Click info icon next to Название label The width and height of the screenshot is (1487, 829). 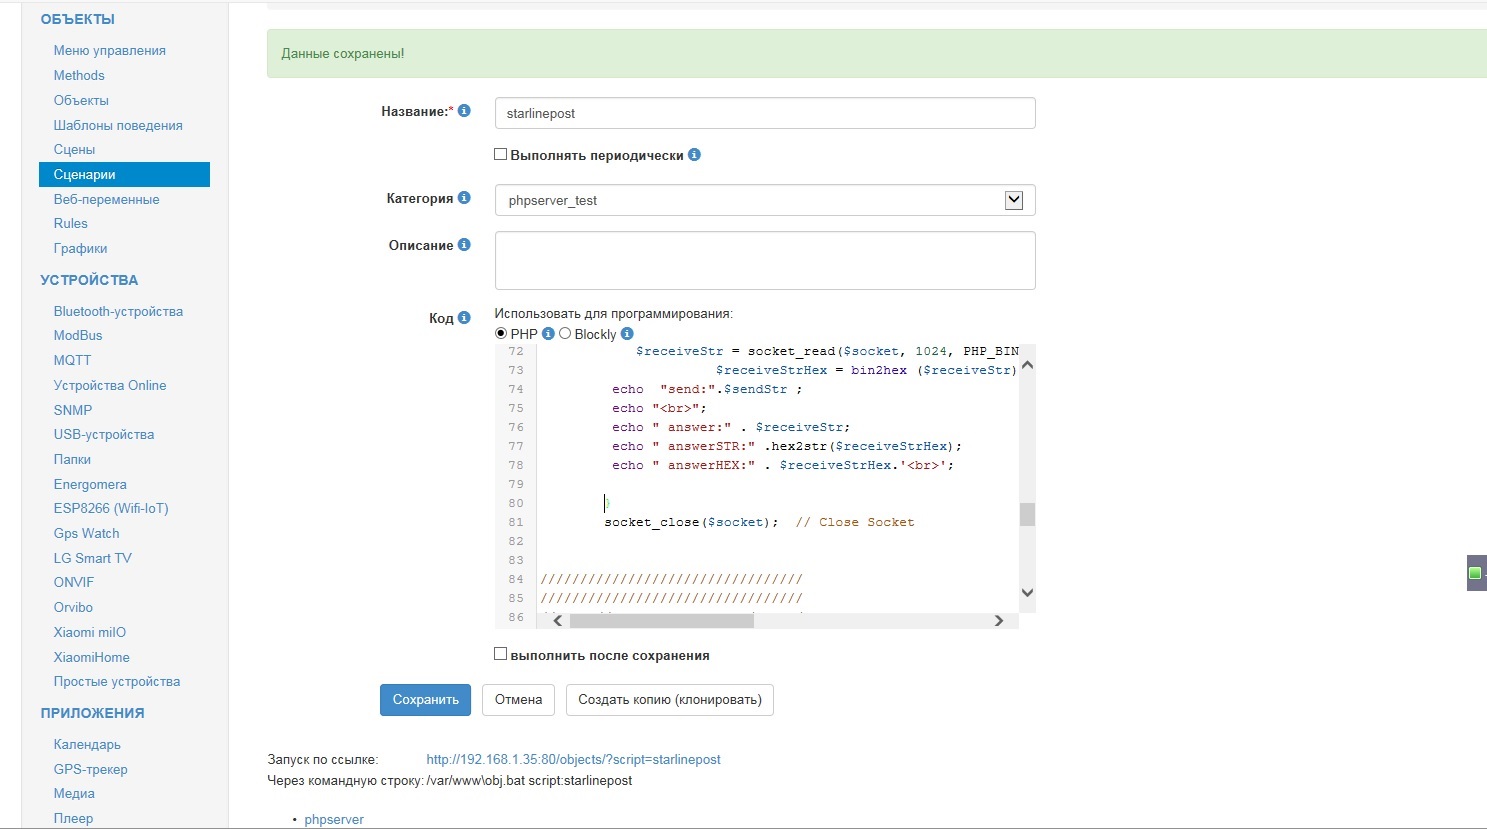tap(464, 111)
